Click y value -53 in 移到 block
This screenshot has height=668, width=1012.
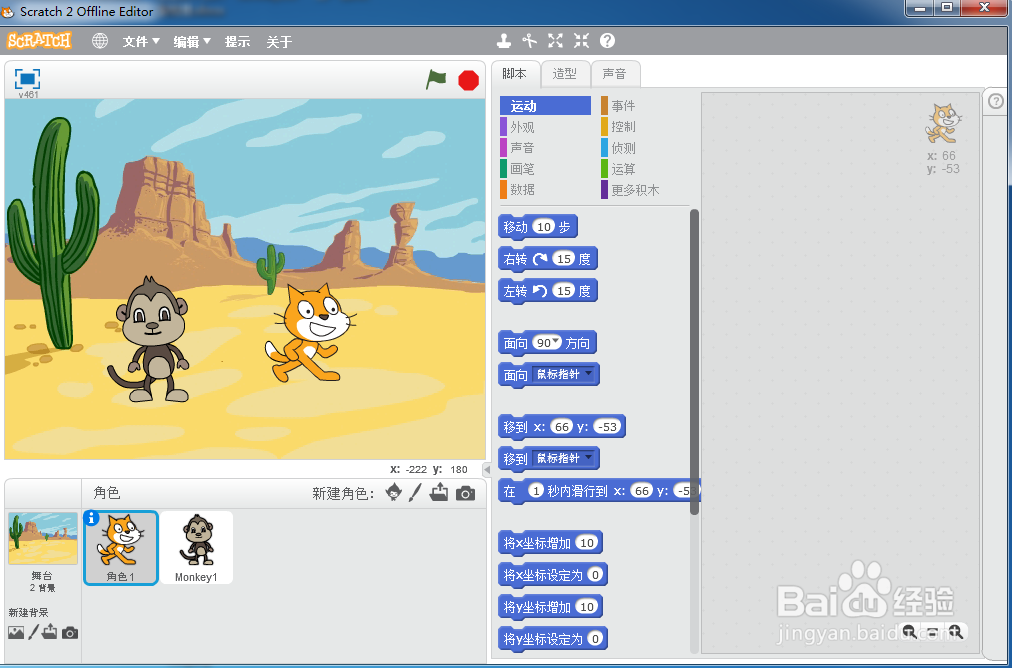pos(607,427)
